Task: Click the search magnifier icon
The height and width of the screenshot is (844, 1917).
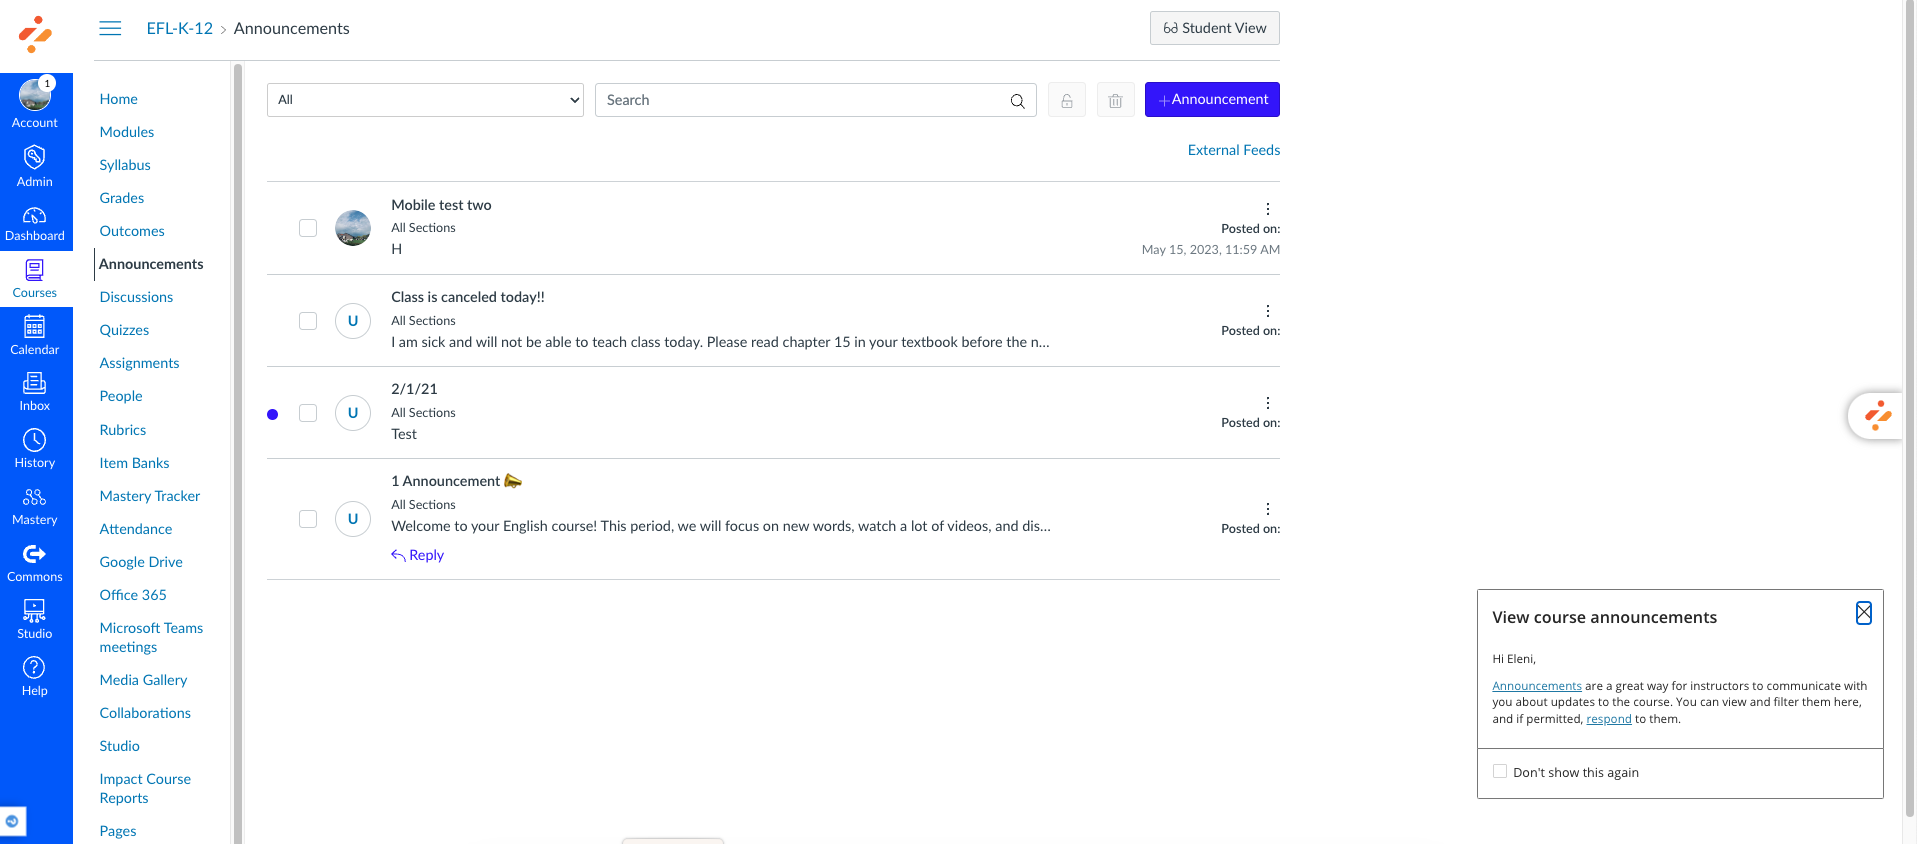Action: (x=1017, y=101)
